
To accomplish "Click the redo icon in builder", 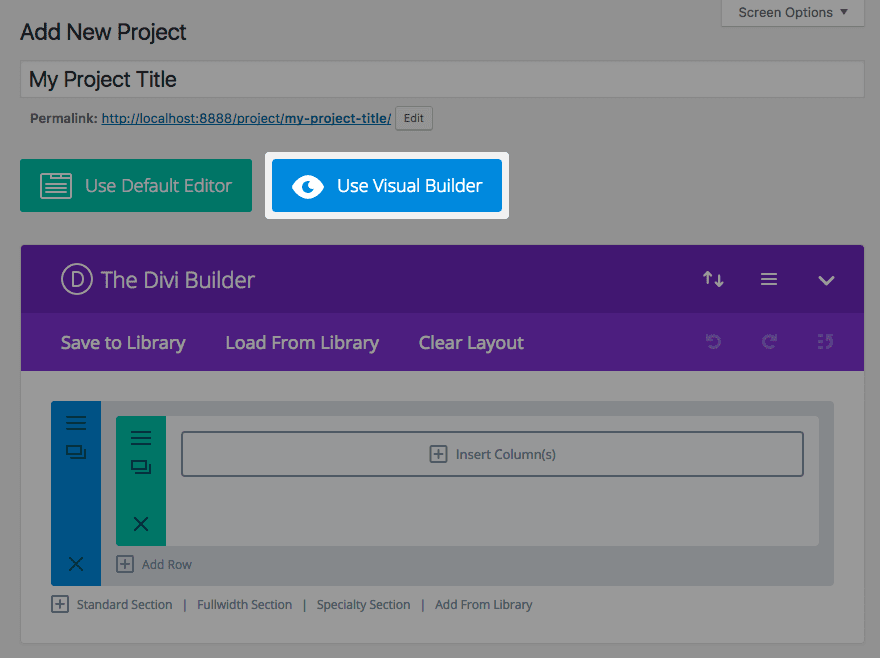I will coord(769,342).
